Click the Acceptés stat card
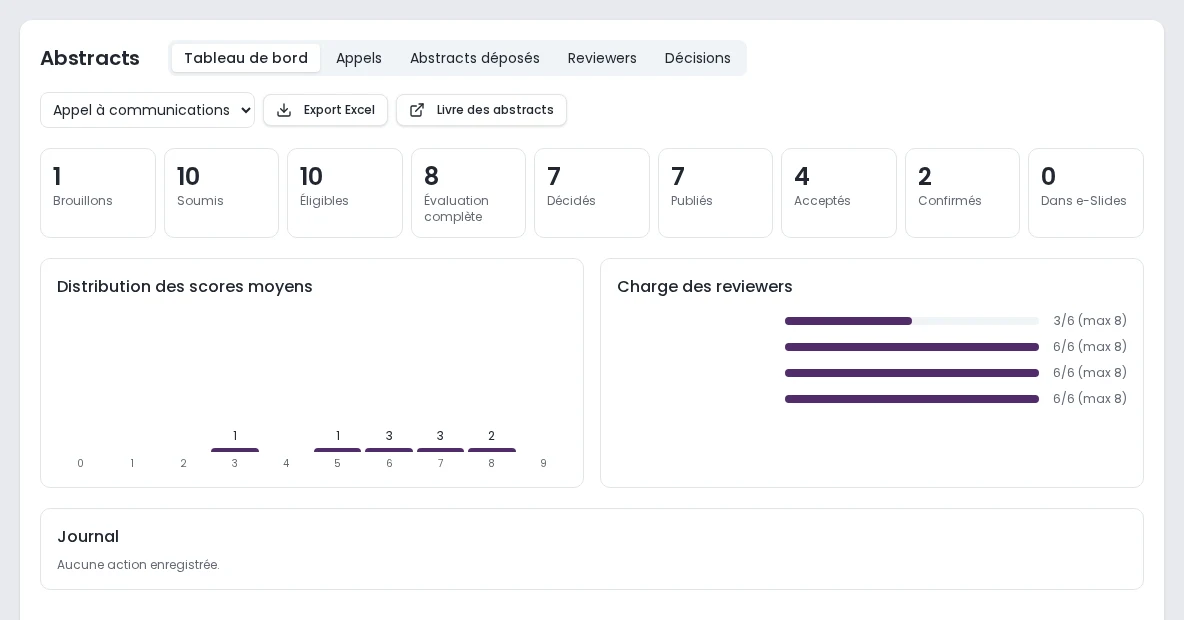 point(839,193)
